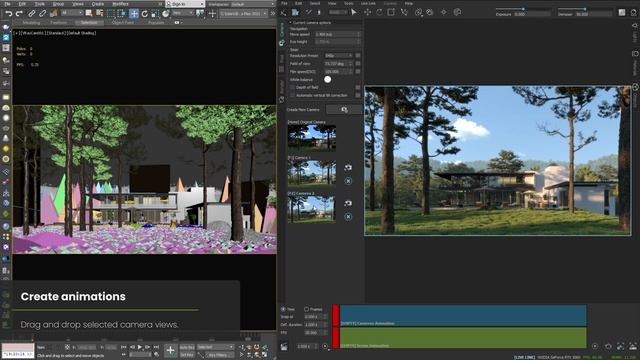Viewport: 640px width, 360px height.
Task: Click the clapperboard icon below the timeline settings
Action: pyautogui.click(x=284, y=347)
